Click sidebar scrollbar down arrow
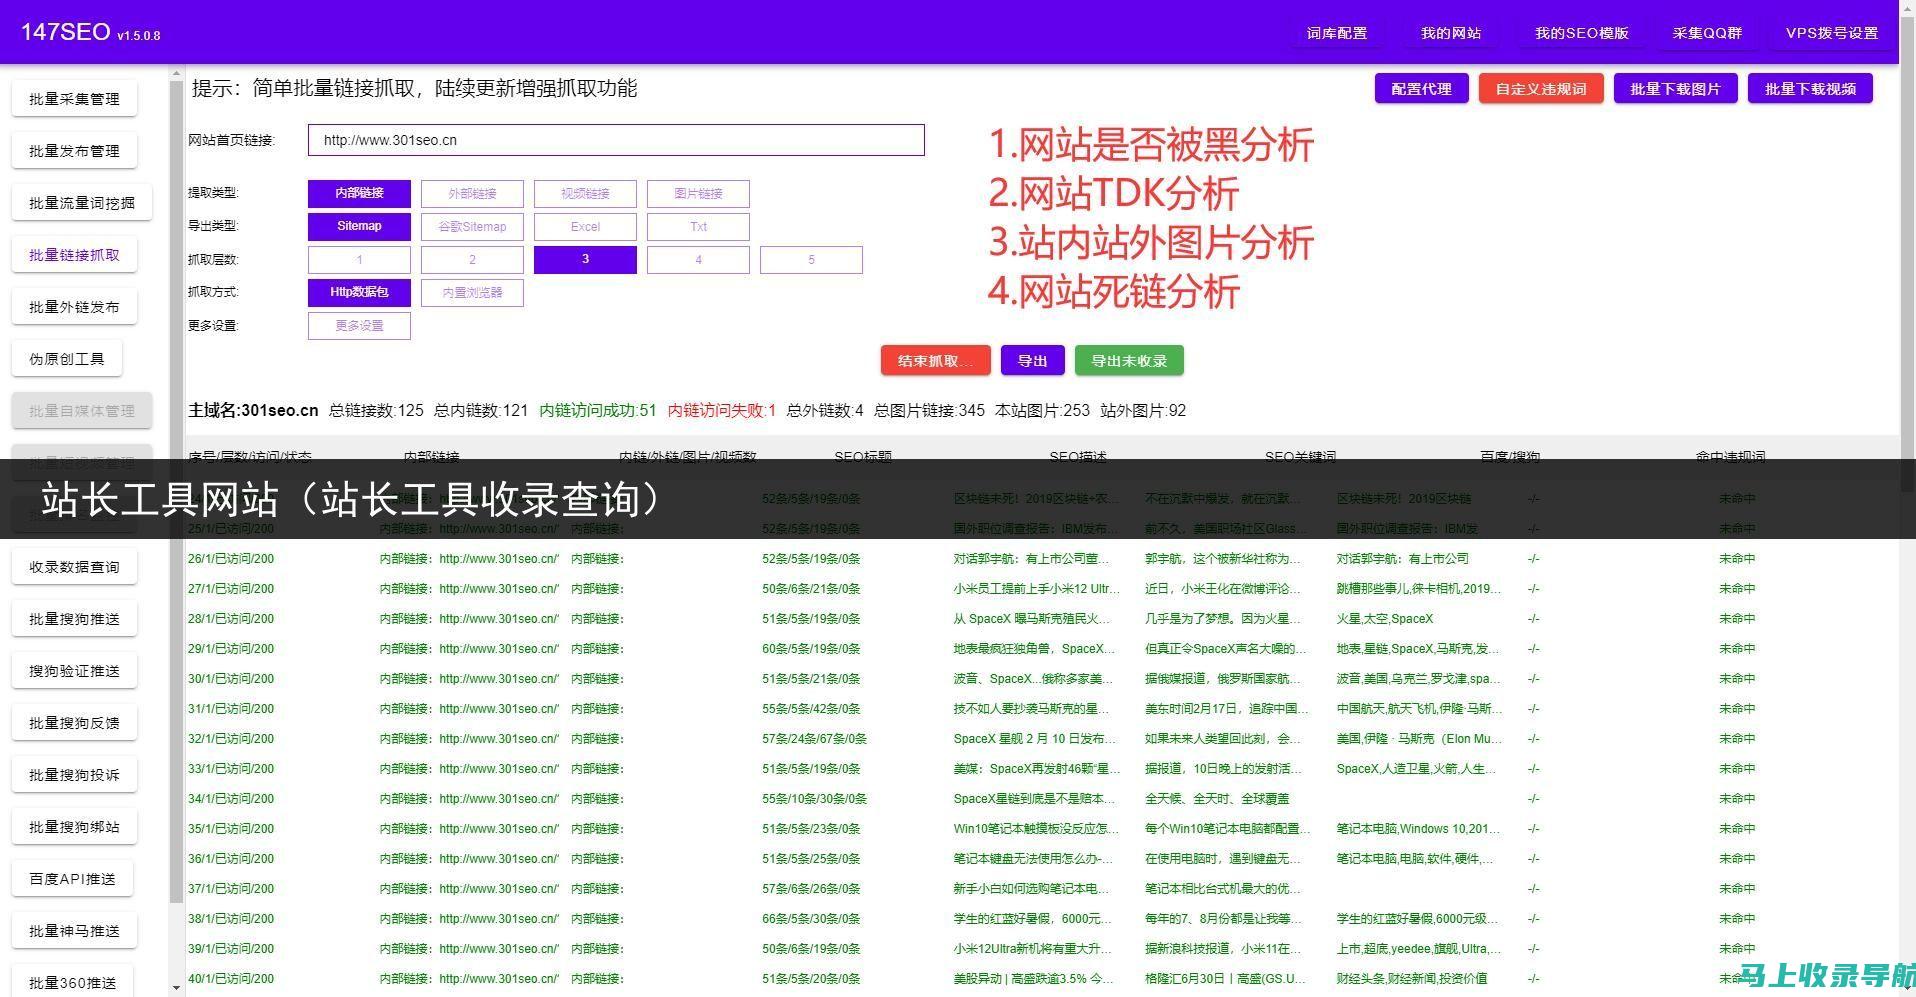The width and height of the screenshot is (1916, 997). pos(176,988)
